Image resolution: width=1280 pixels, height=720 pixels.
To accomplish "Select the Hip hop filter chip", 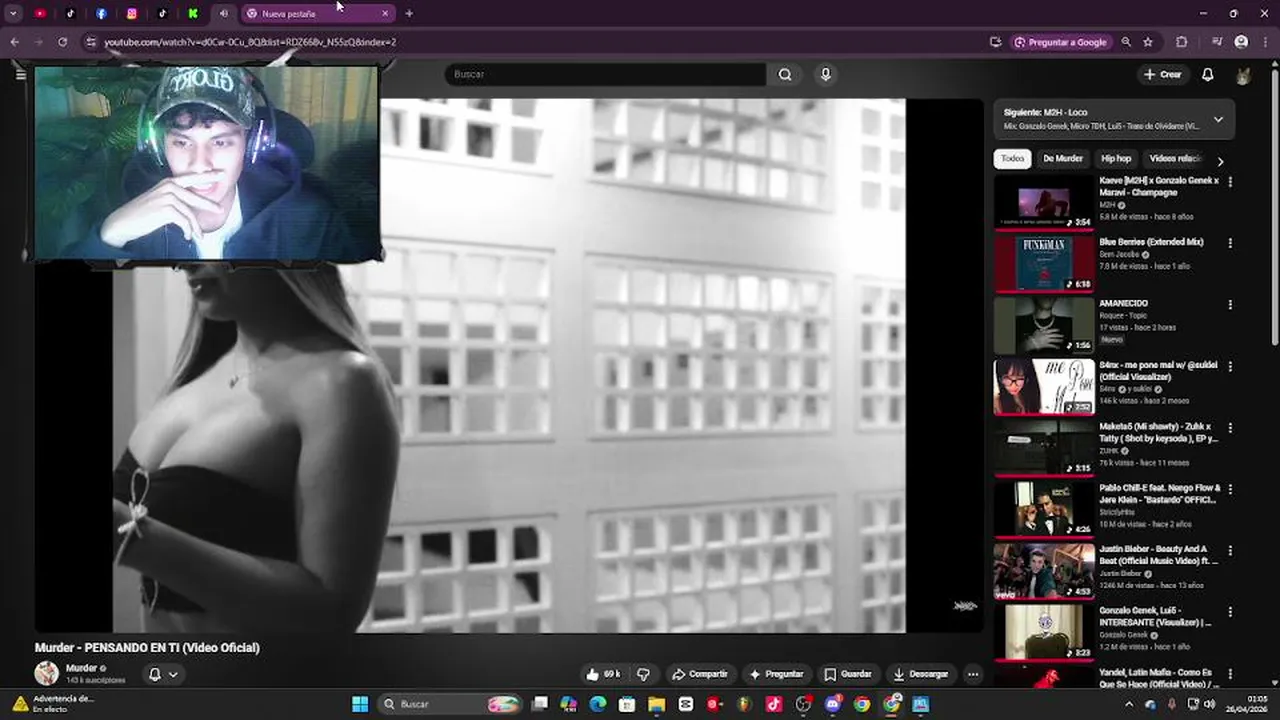I will 1116,158.
